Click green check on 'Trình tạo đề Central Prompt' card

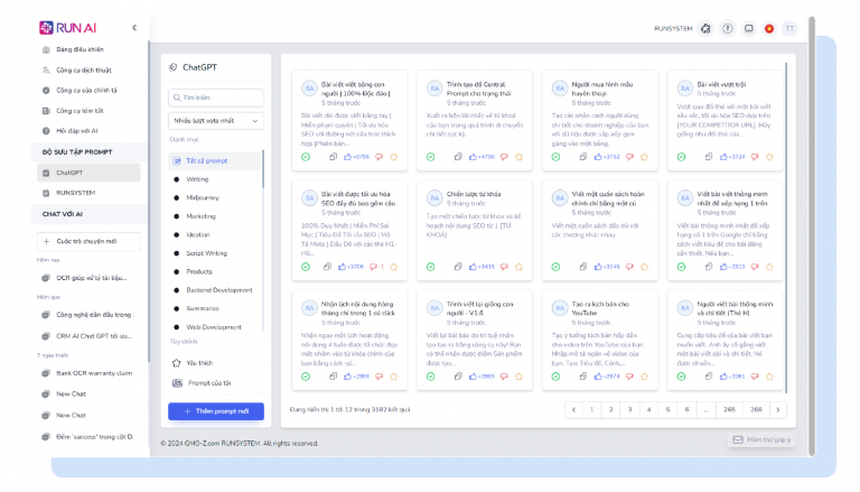431,157
